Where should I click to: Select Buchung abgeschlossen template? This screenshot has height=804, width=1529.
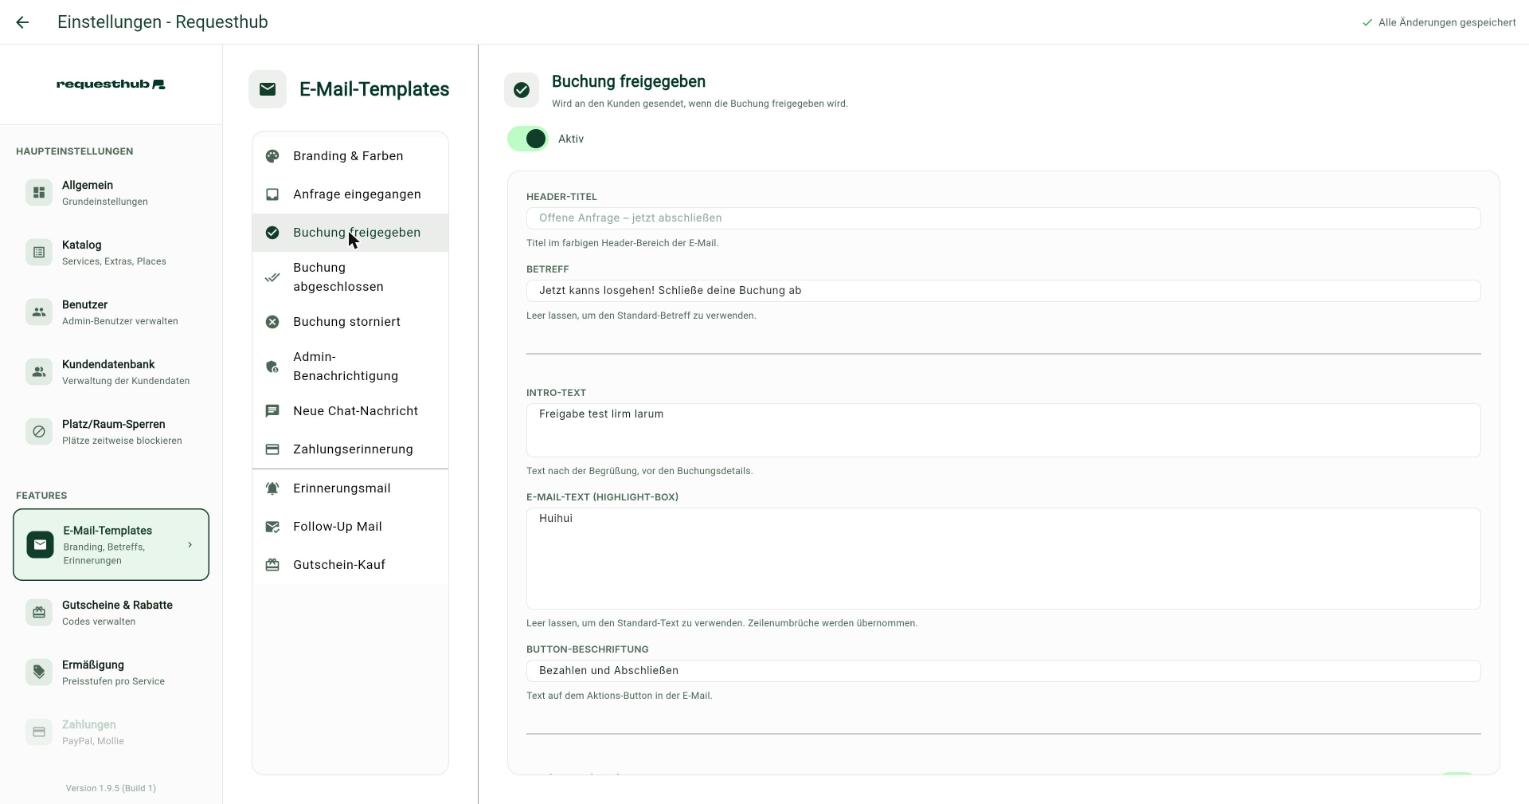coord(350,277)
